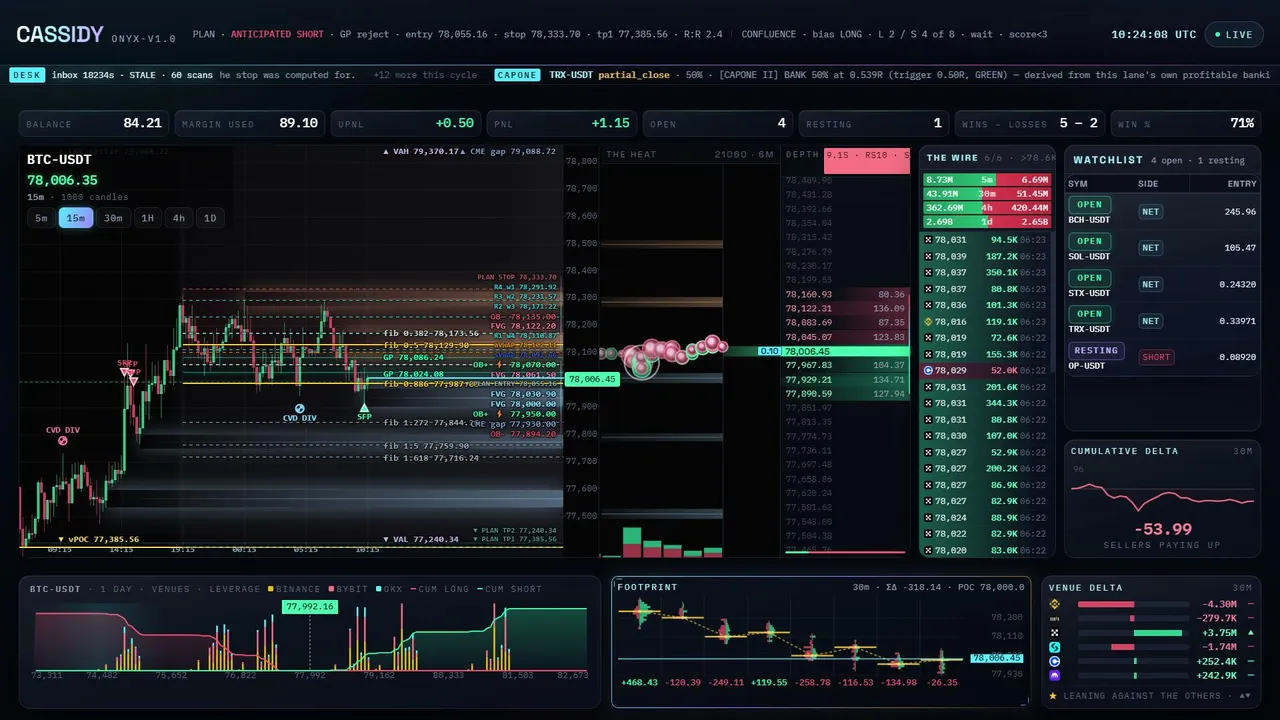Click the SIDE column header
Image resolution: width=1280 pixels, height=720 pixels.
pyautogui.click(x=1149, y=184)
